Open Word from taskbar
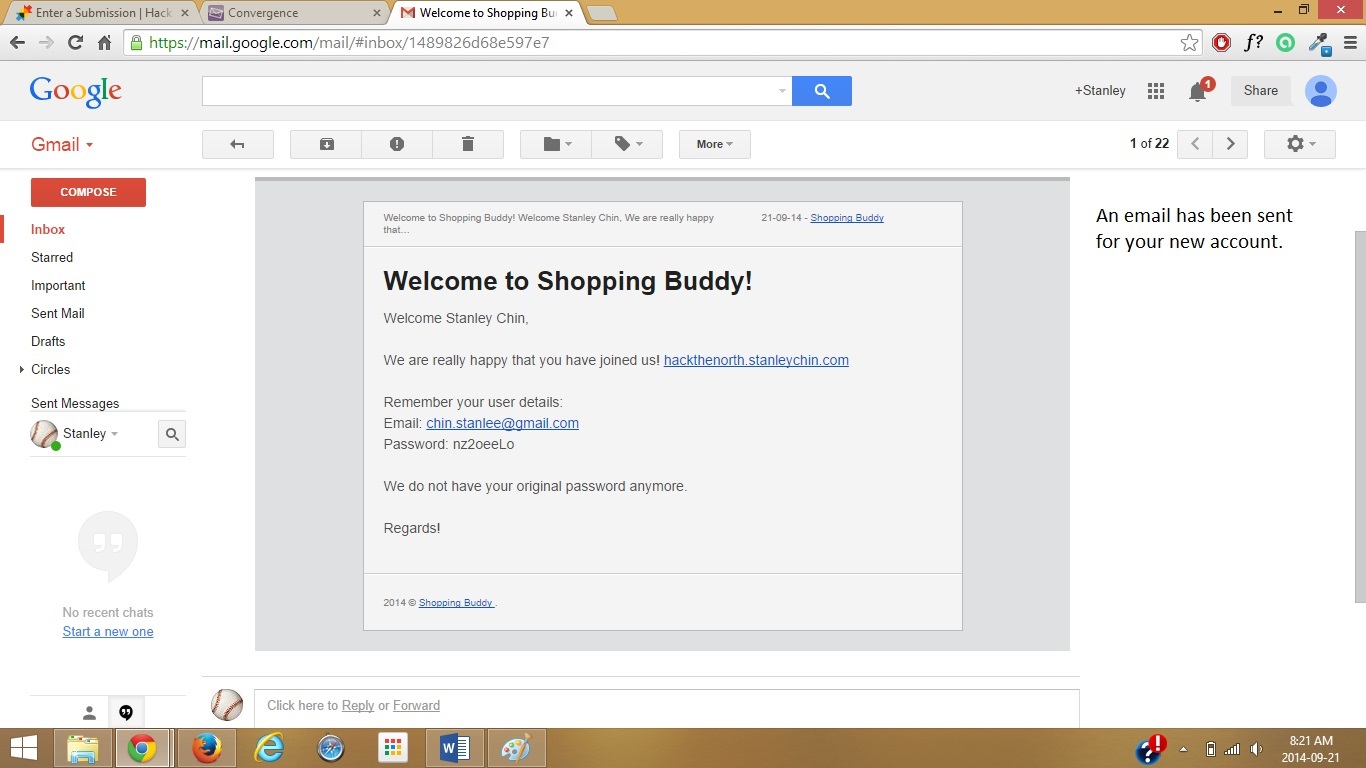This screenshot has height=768, width=1366. point(455,748)
